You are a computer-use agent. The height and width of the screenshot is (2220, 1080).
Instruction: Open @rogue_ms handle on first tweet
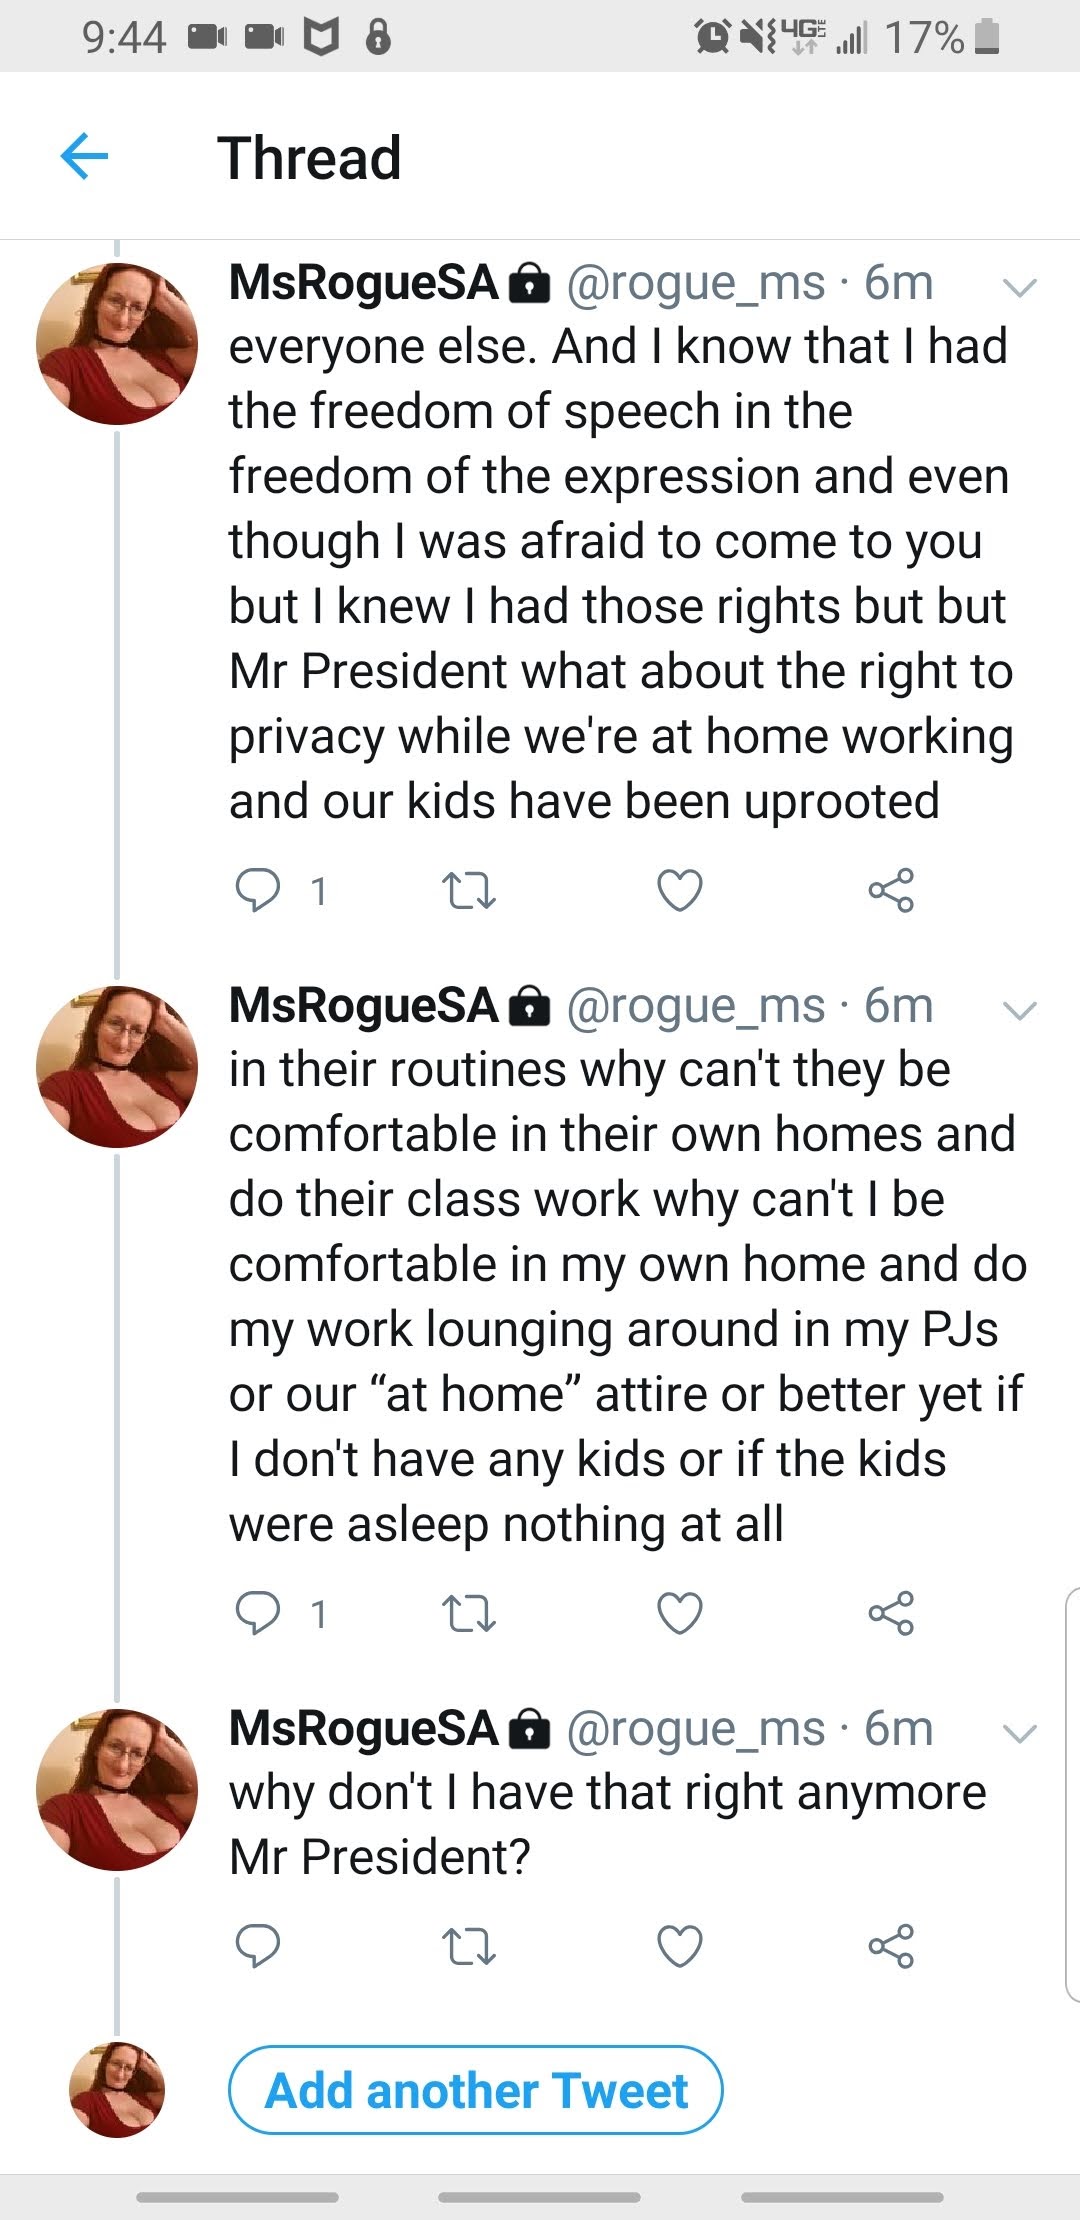[x=696, y=284]
